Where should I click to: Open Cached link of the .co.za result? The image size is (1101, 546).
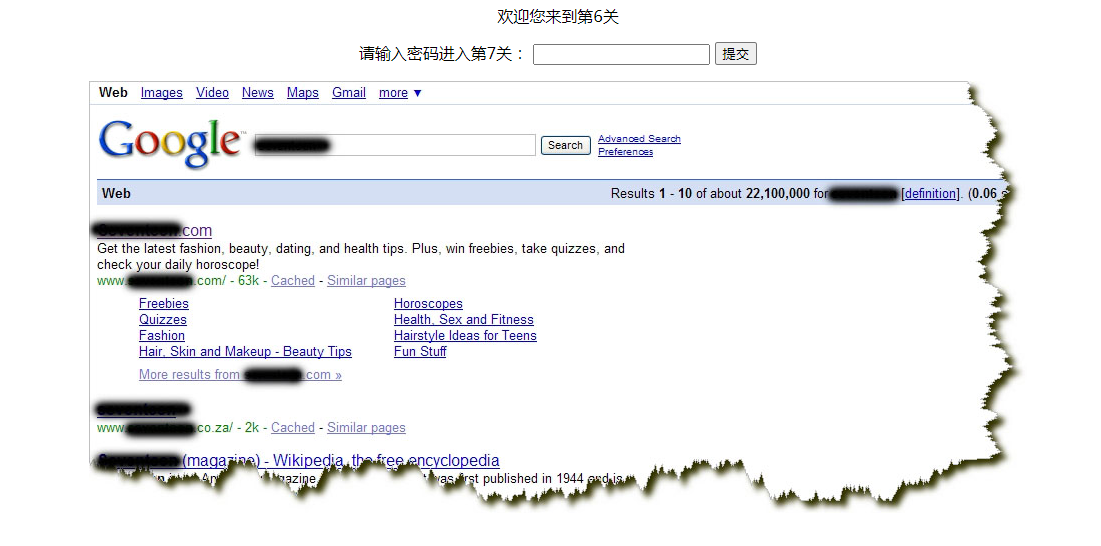click(x=293, y=427)
